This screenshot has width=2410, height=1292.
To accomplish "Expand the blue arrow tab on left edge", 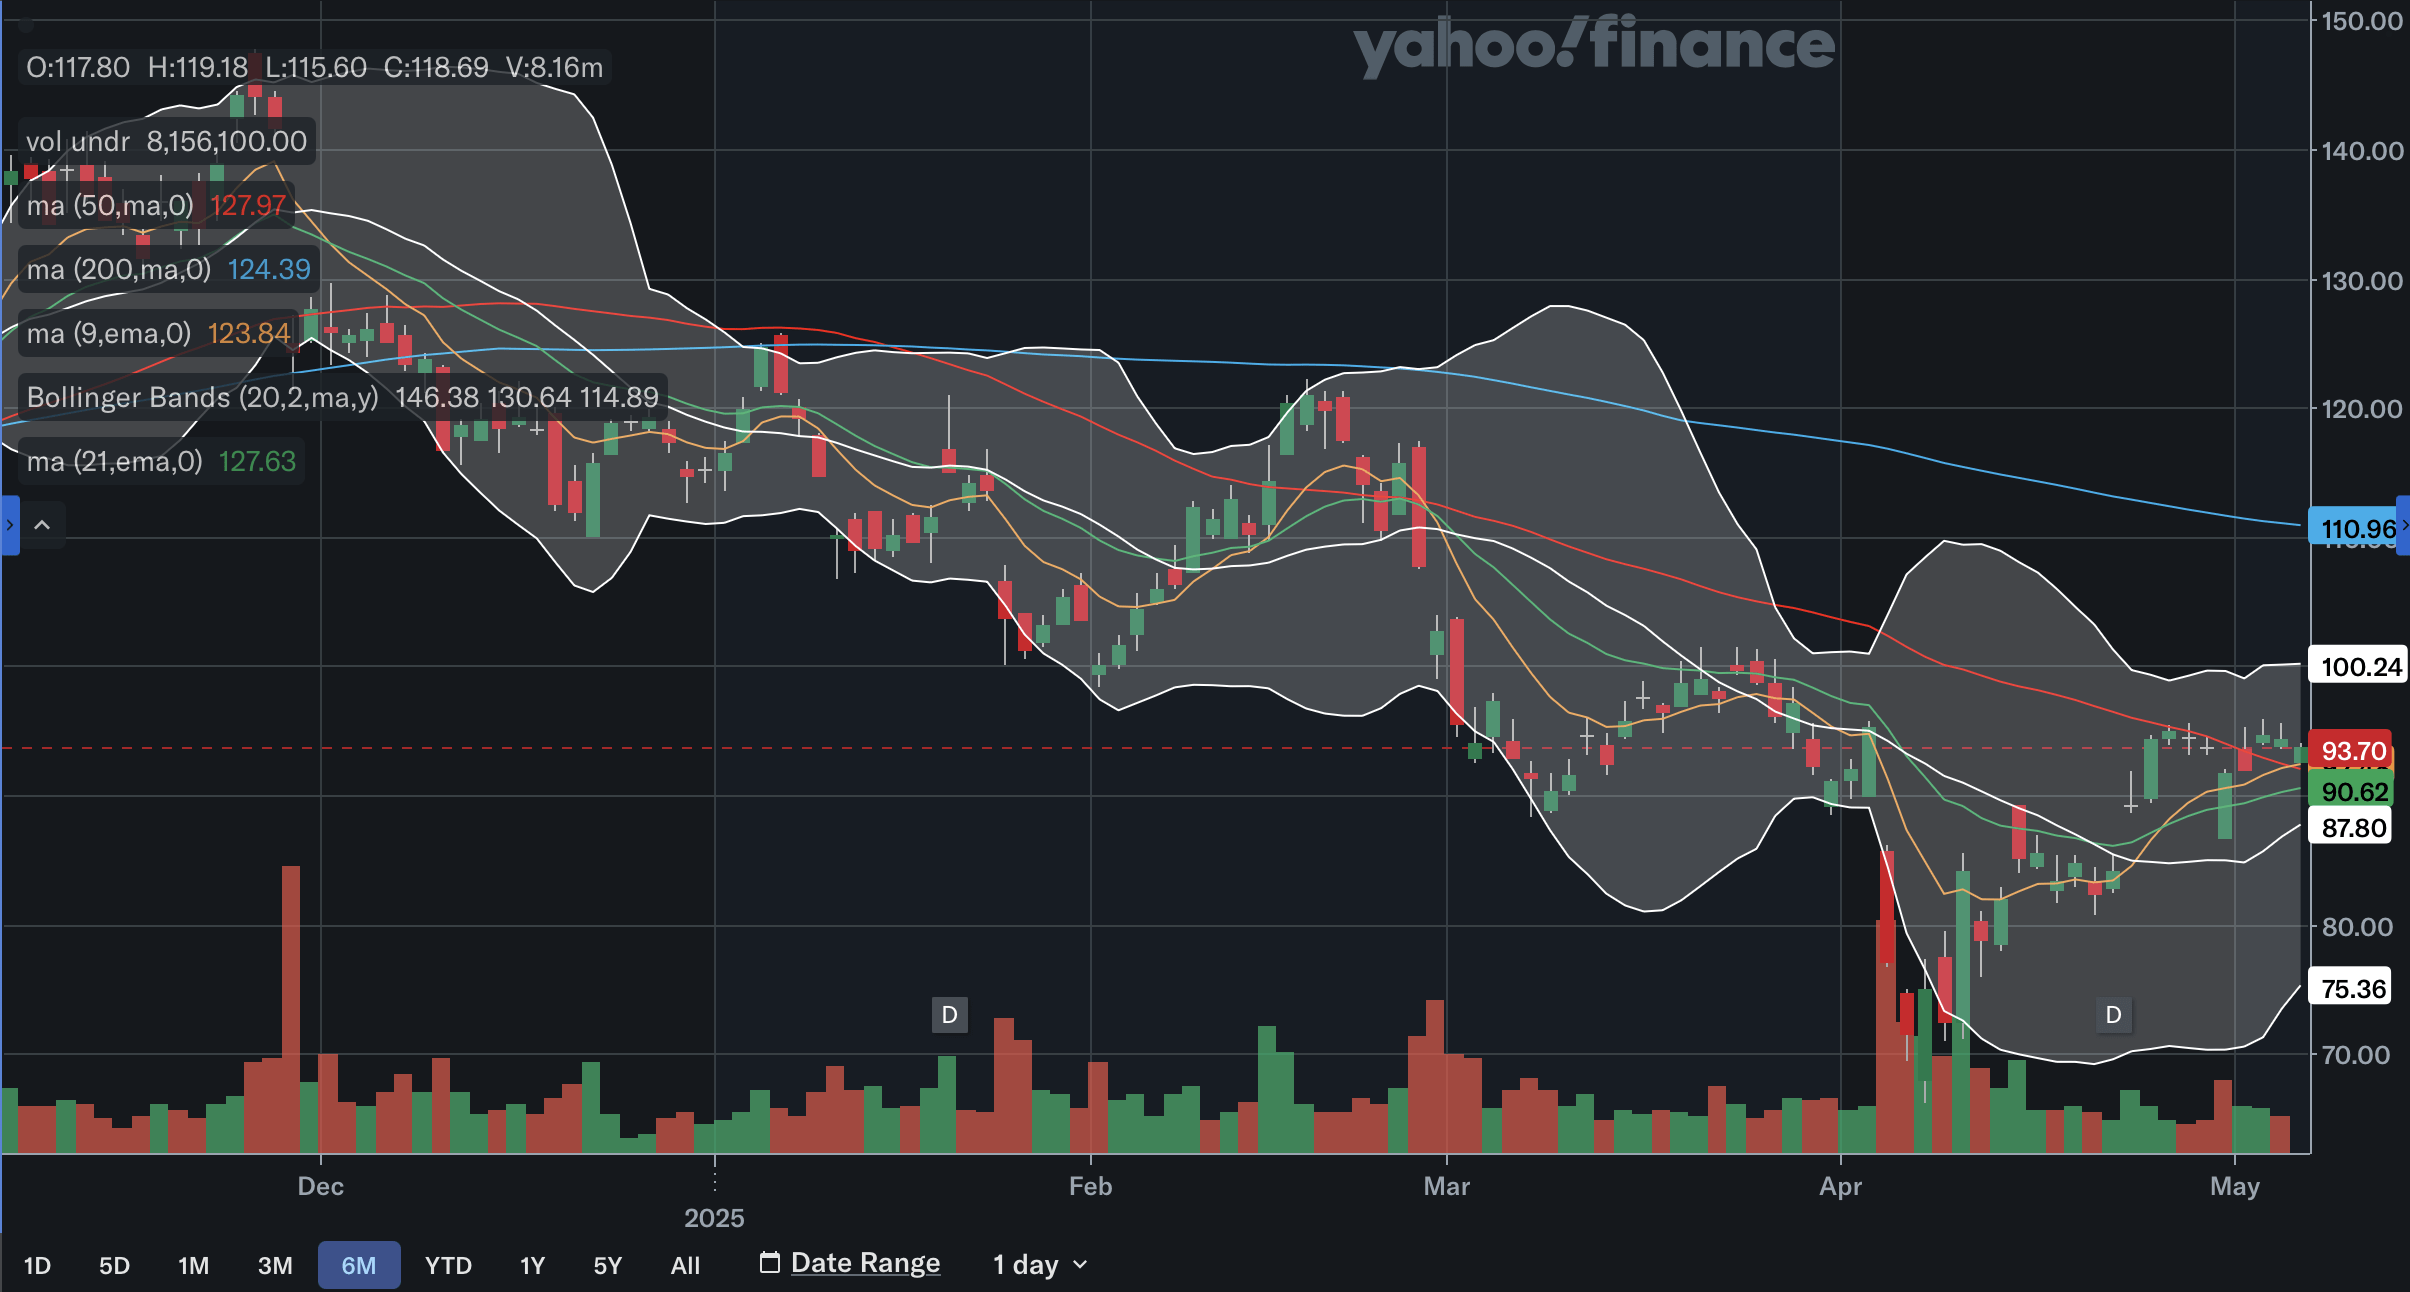I will coord(8,526).
